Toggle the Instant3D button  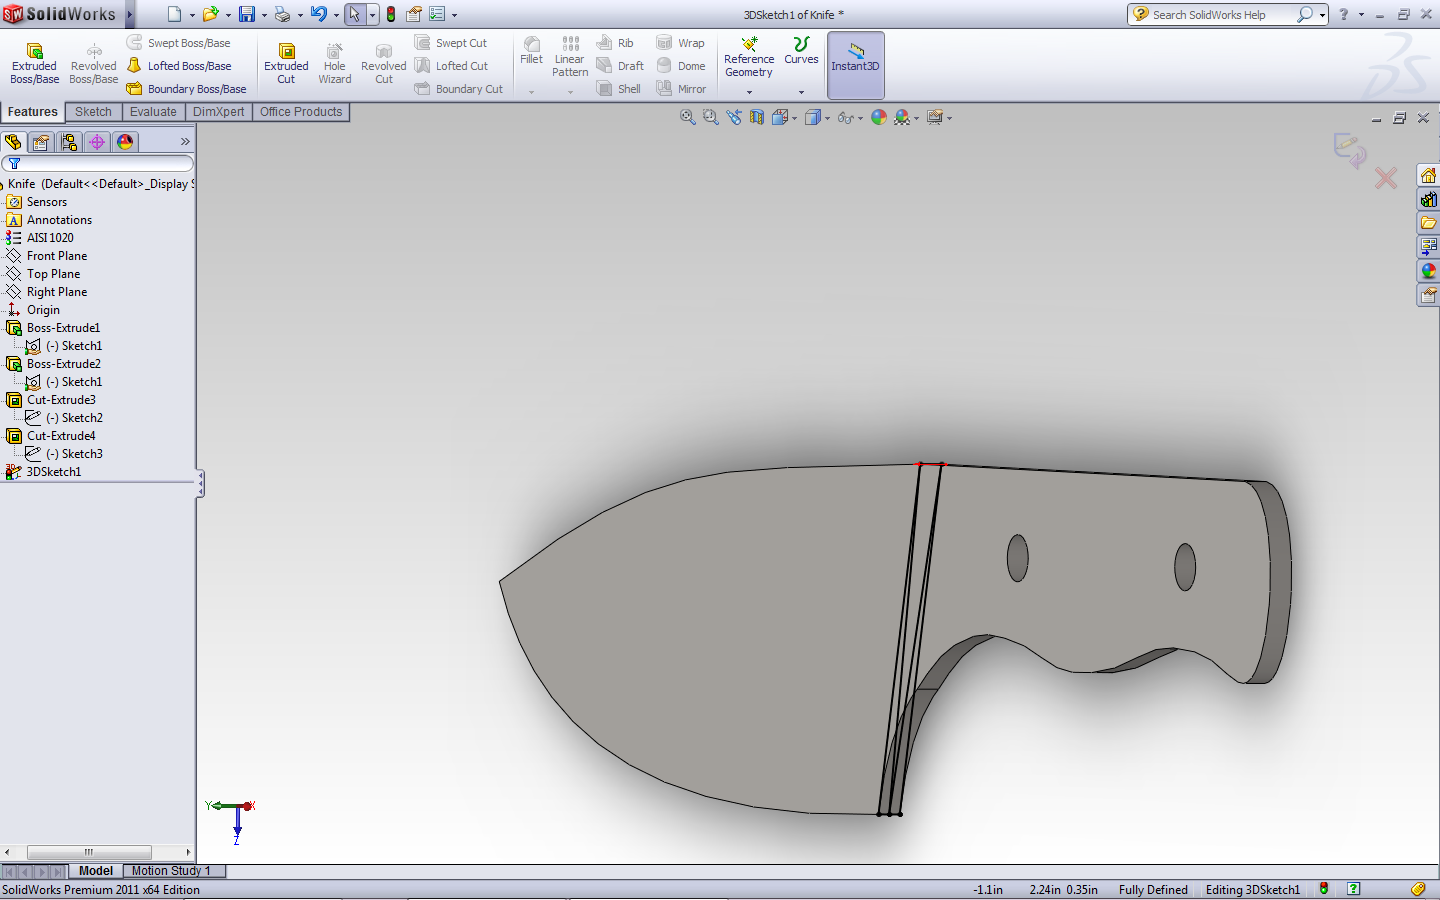point(855,64)
